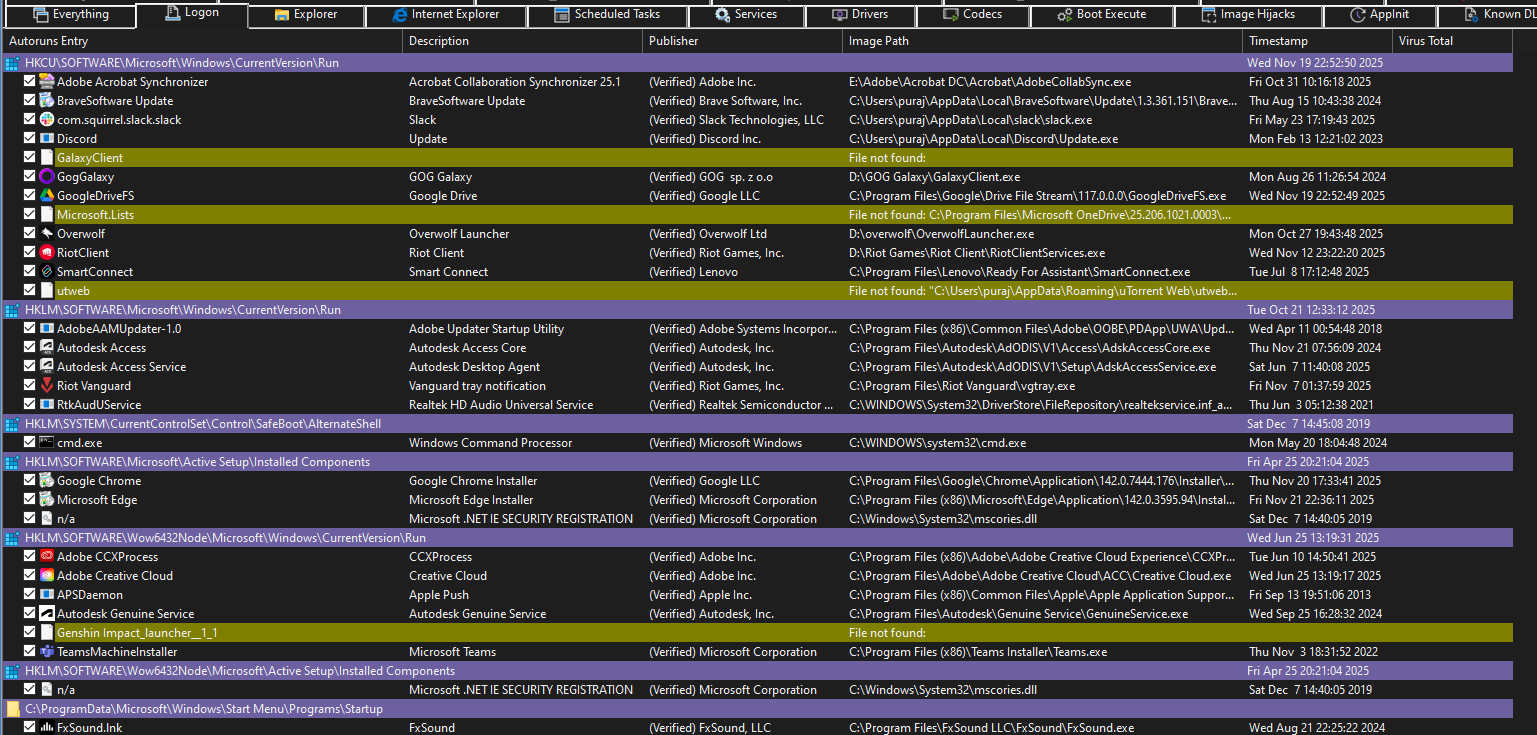The height and width of the screenshot is (735, 1537).
Task: Click the GoogleDriveFS entry icon
Action: [46, 196]
